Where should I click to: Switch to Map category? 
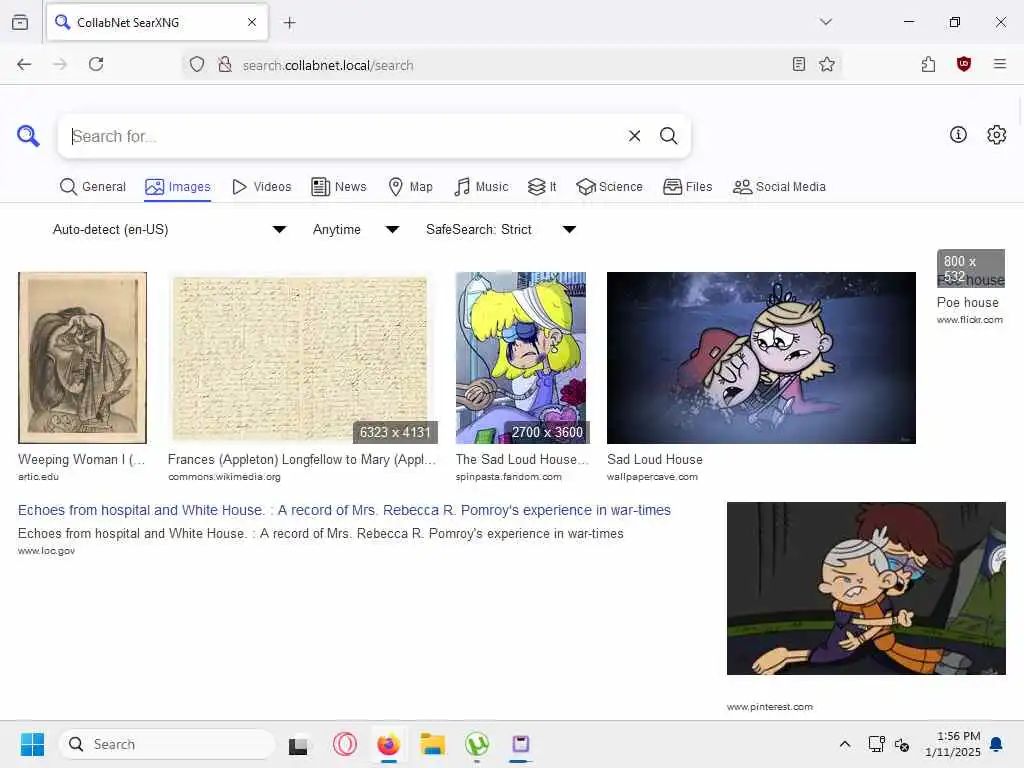410,187
